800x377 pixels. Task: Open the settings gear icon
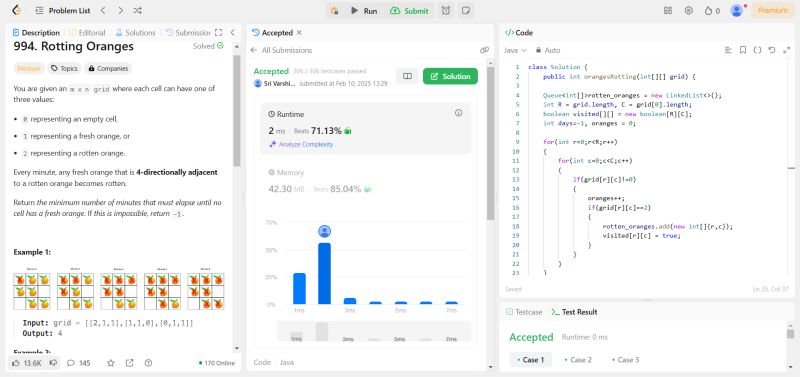pos(689,10)
